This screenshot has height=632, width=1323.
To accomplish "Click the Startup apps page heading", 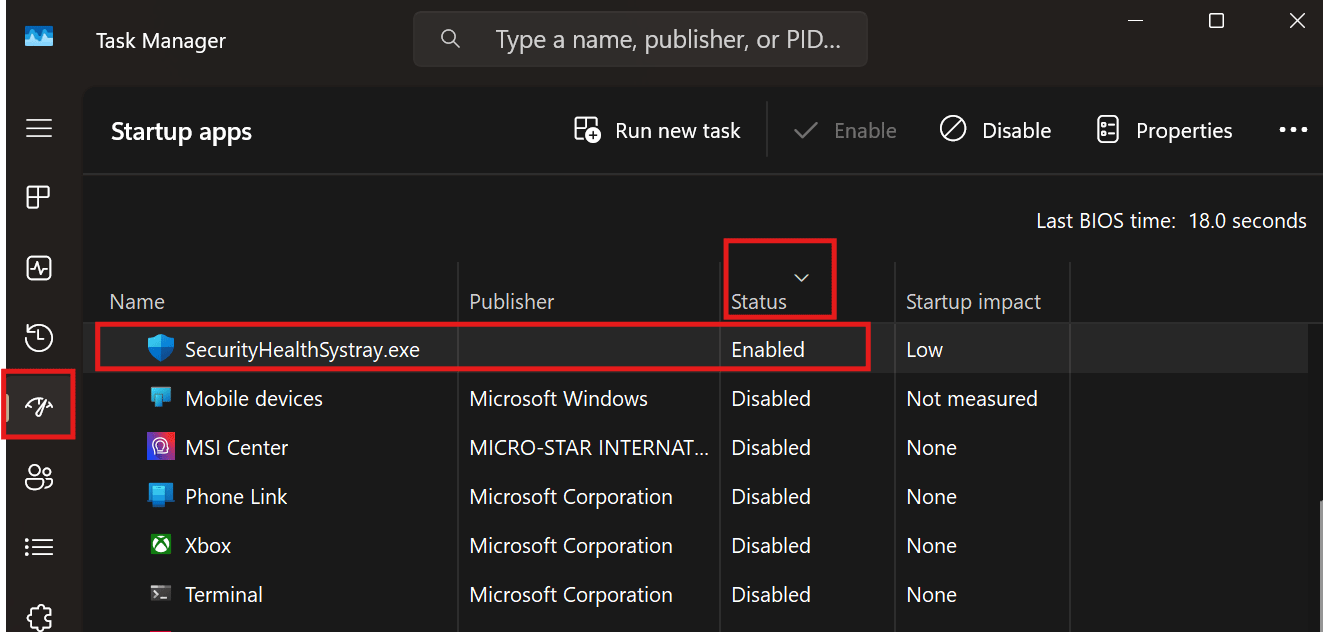I will pyautogui.click(x=181, y=132).
